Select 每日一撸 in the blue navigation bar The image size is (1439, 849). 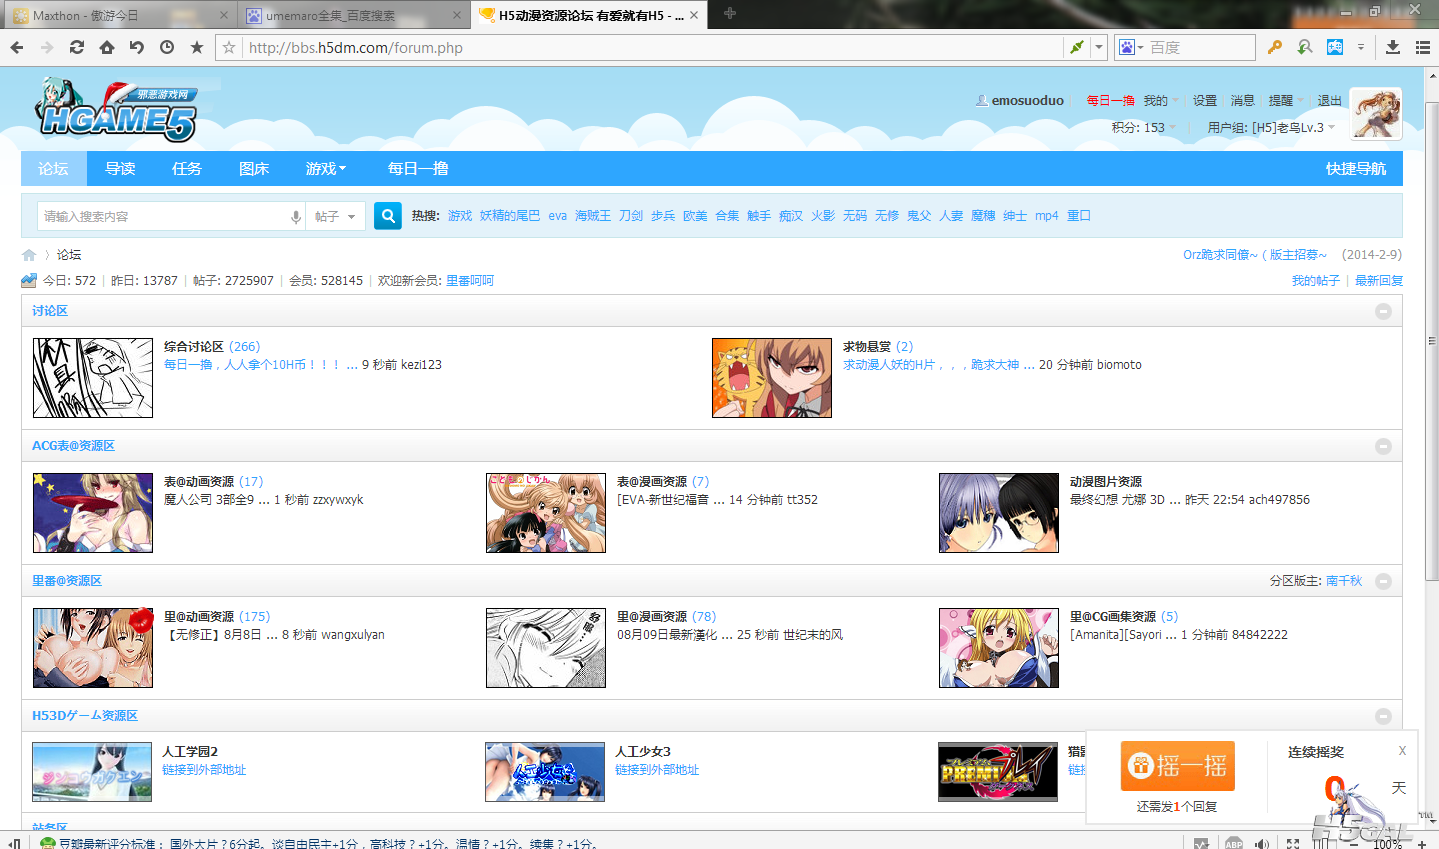coord(418,168)
